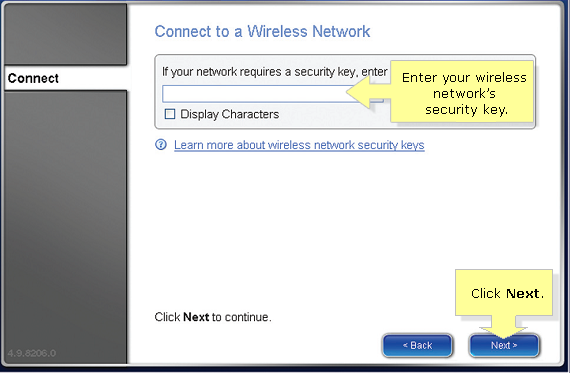This screenshot has width=570, height=373.
Task: Click the gray sidebar area below Connect
Action: point(66,225)
